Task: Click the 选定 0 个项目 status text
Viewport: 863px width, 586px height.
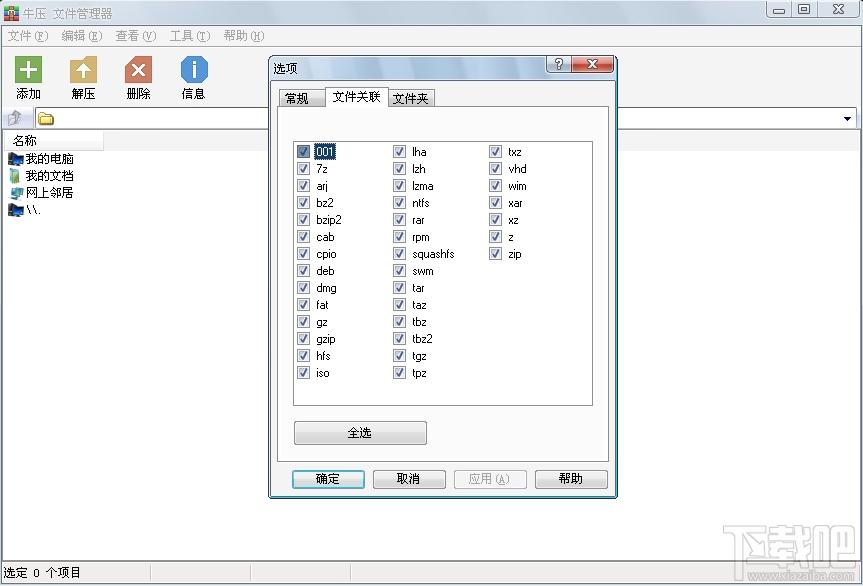Action: click(x=42, y=573)
